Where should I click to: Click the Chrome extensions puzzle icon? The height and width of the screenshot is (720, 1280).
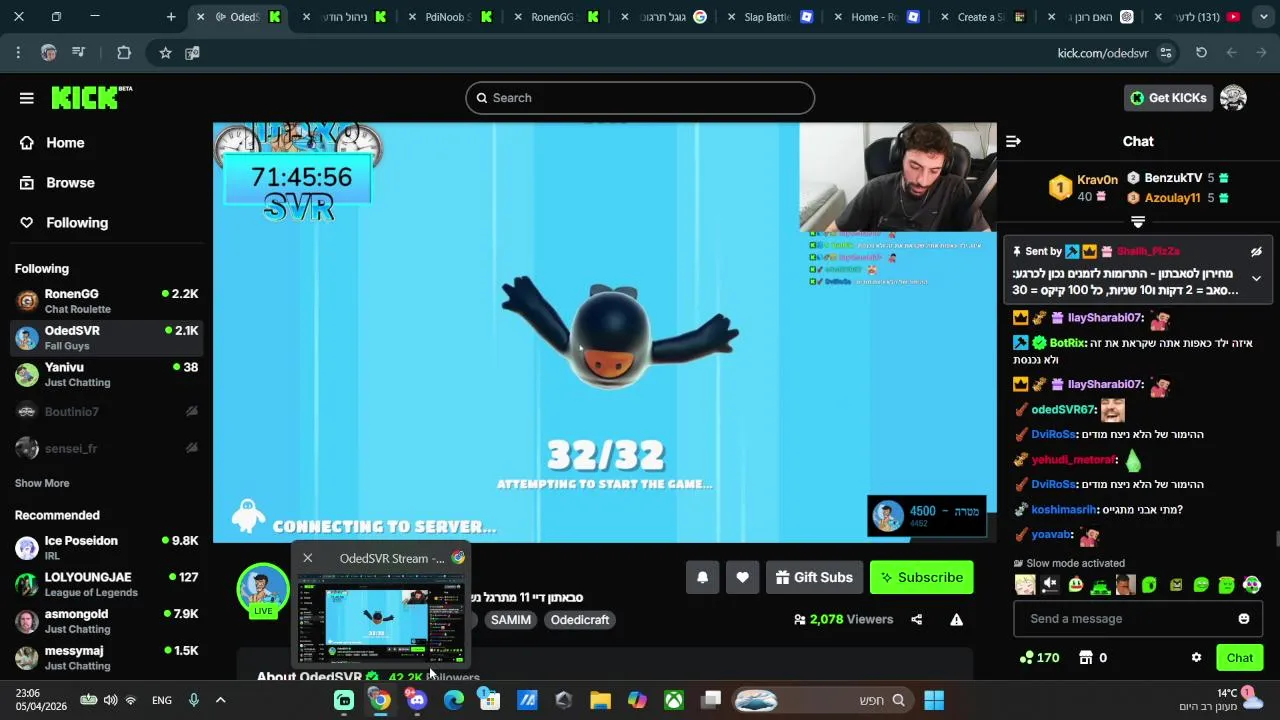click(124, 53)
